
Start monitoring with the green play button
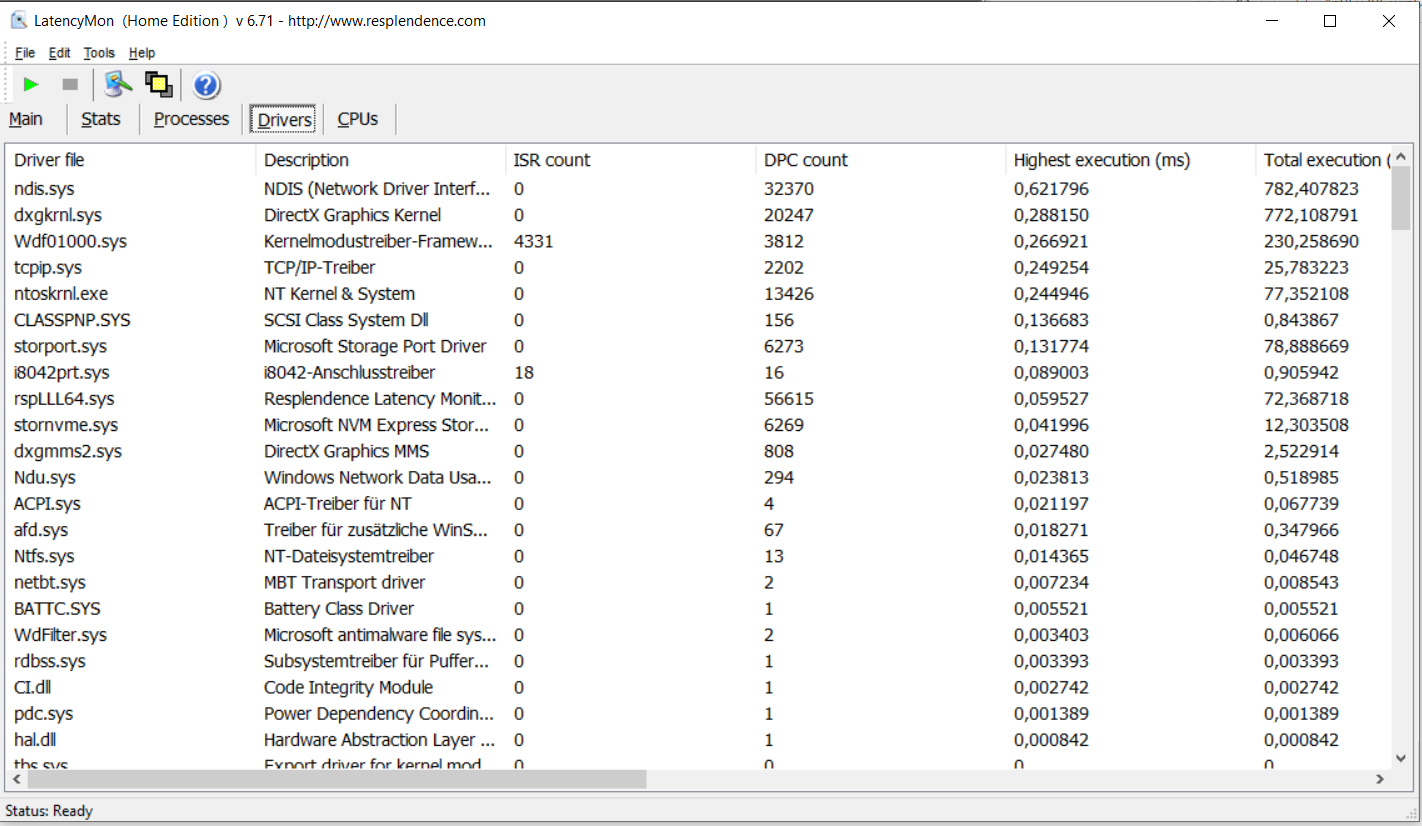(x=31, y=85)
